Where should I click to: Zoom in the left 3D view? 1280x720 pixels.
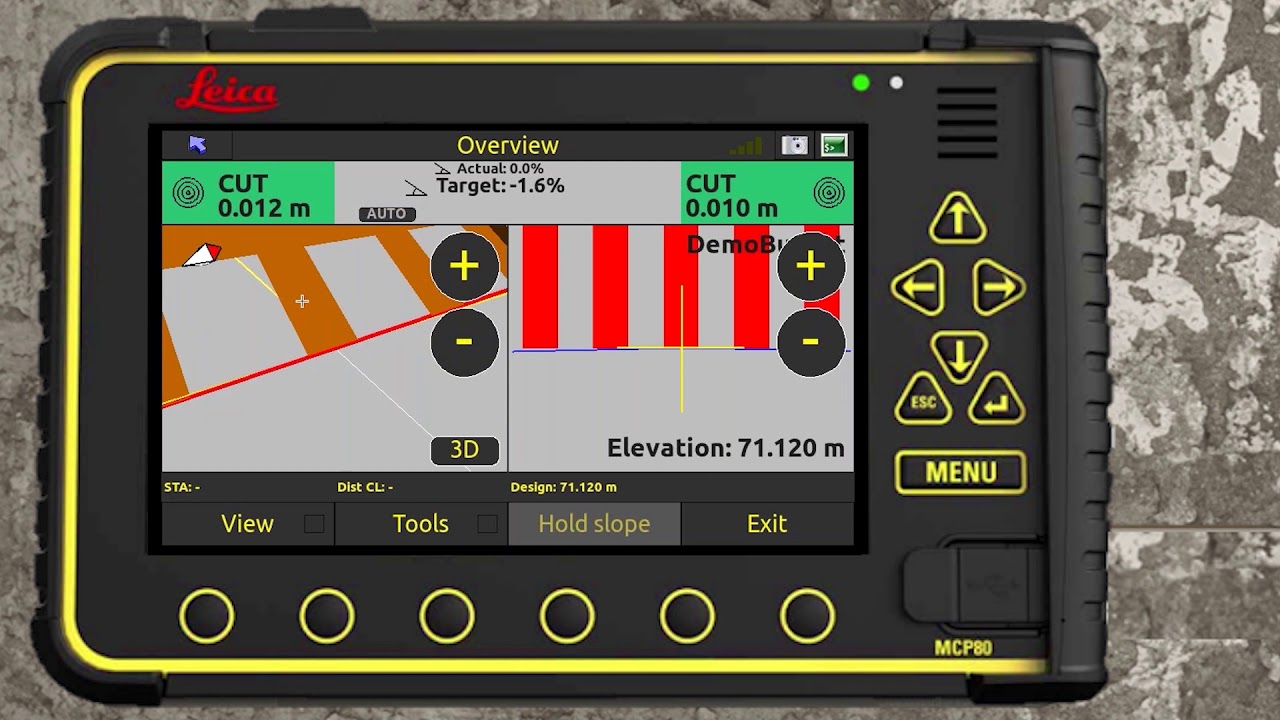[x=464, y=266]
